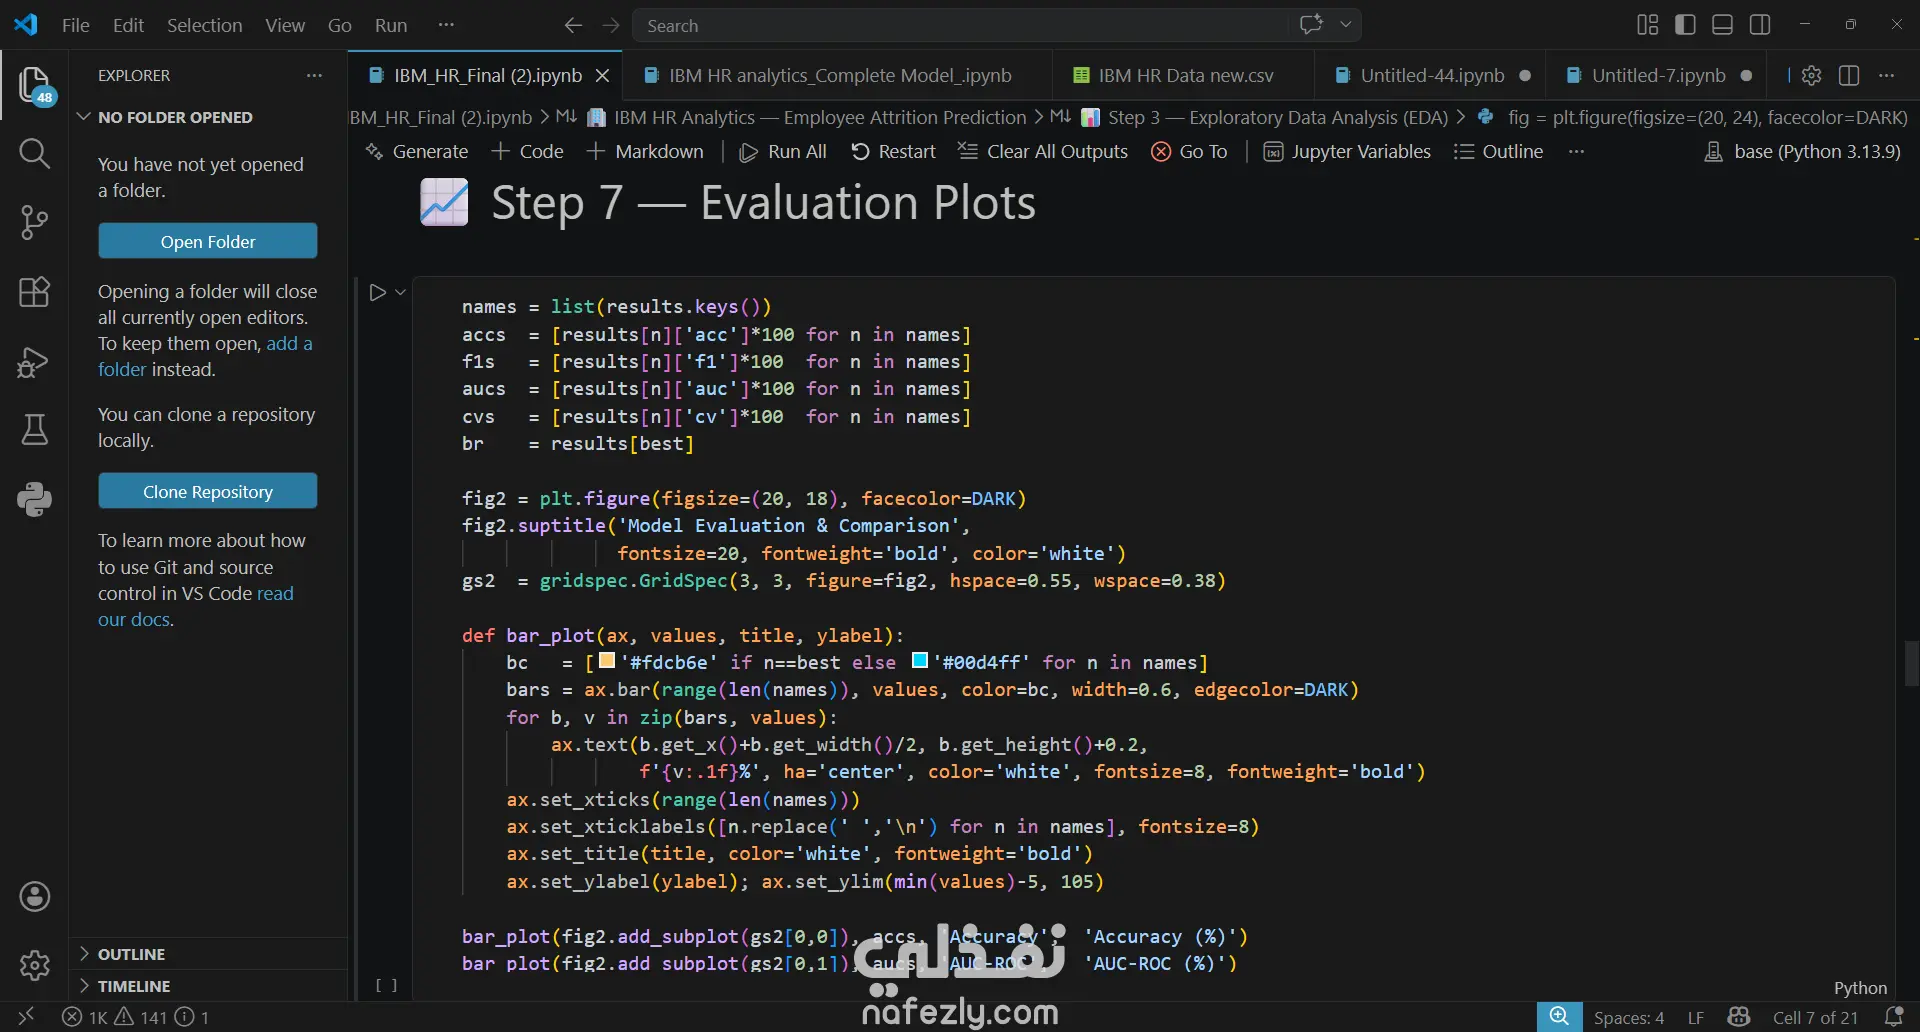Viewport: 1920px width, 1032px height.
Task: Click the split editor icon
Action: coord(1849,75)
